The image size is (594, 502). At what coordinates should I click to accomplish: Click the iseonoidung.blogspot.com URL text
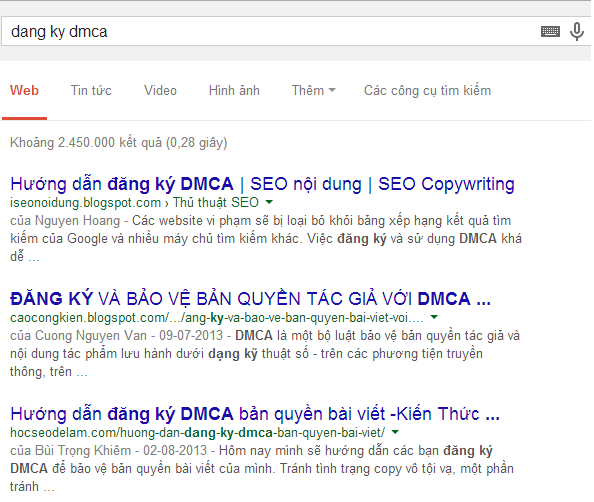pyautogui.click(x=134, y=203)
